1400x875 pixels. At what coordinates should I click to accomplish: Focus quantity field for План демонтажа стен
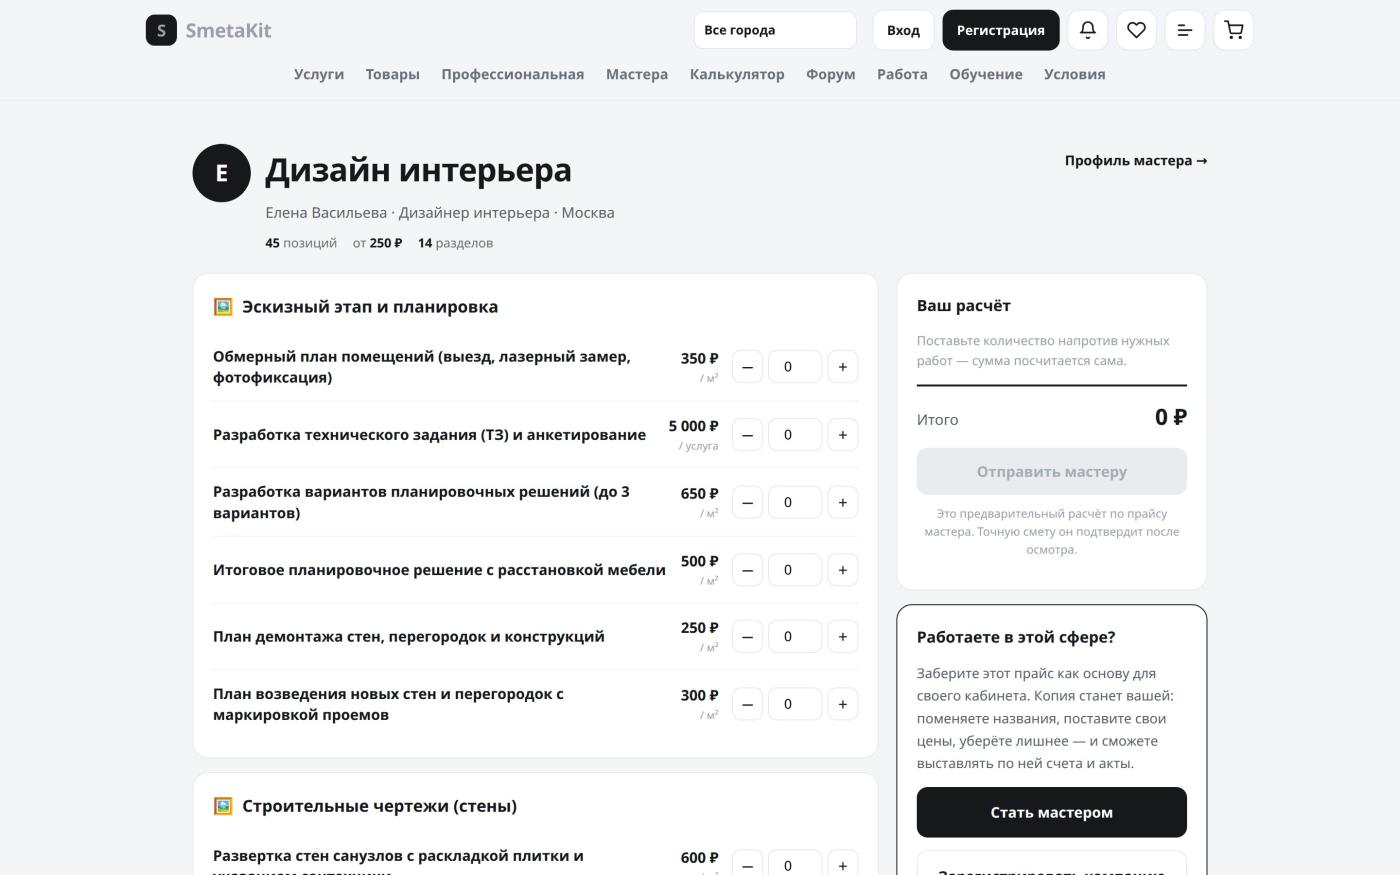pyautogui.click(x=795, y=637)
